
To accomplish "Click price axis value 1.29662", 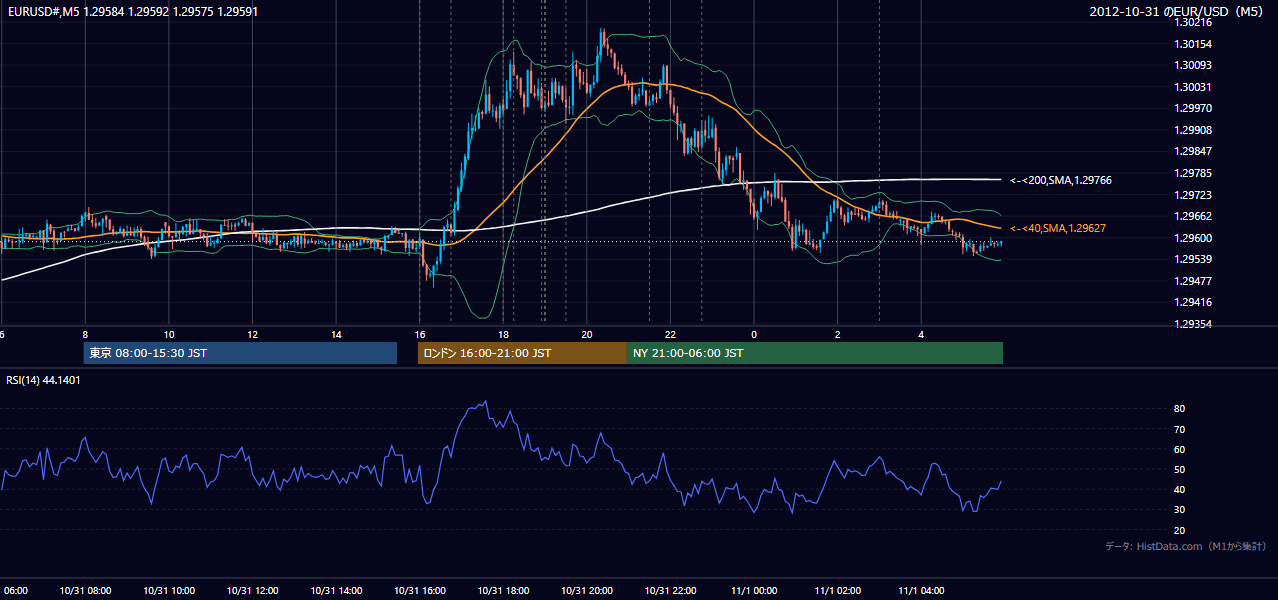I will click(1194, 216).
